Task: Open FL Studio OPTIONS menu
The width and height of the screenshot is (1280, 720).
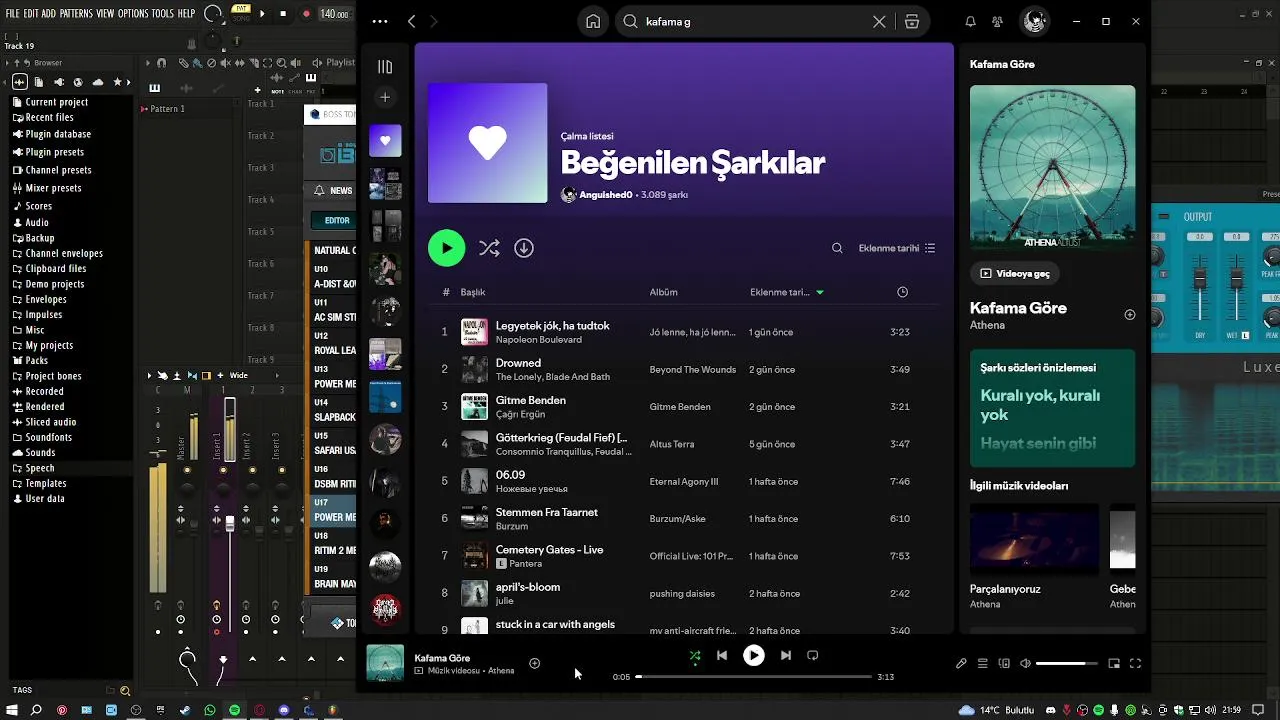Action: coord(133,14)
